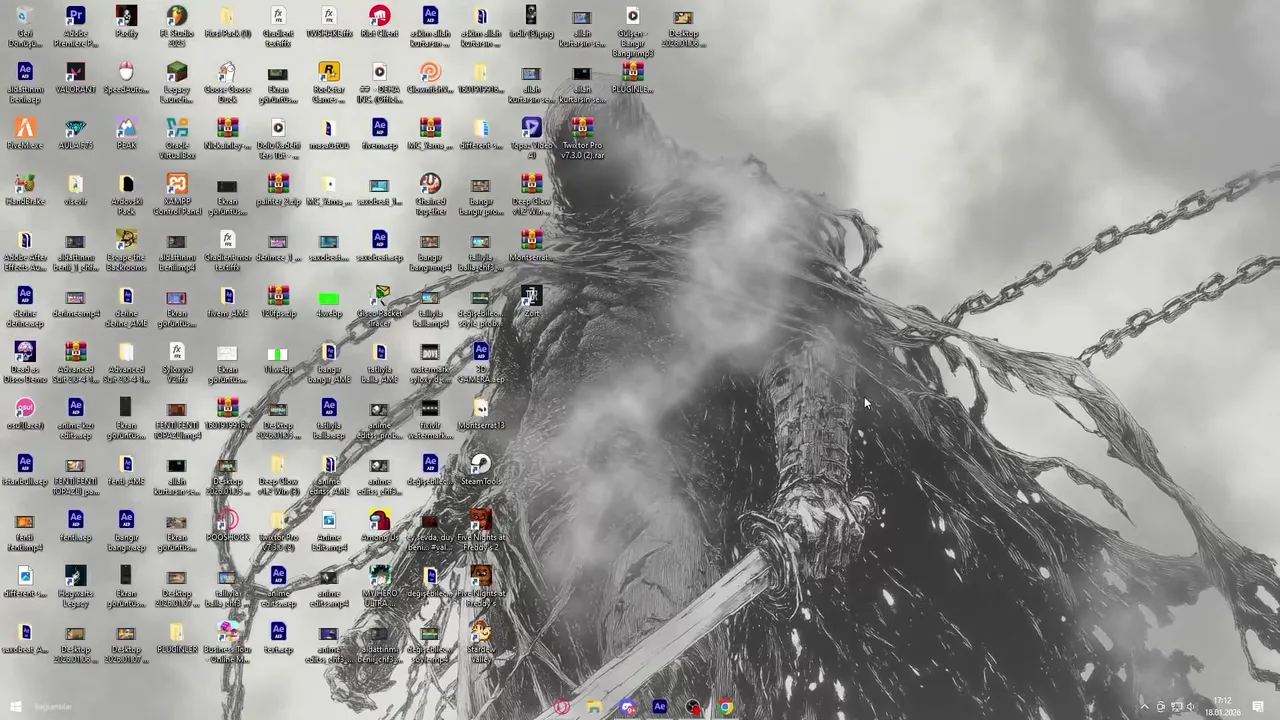Open the Recycle Bin desktop icon

point(25,26)
